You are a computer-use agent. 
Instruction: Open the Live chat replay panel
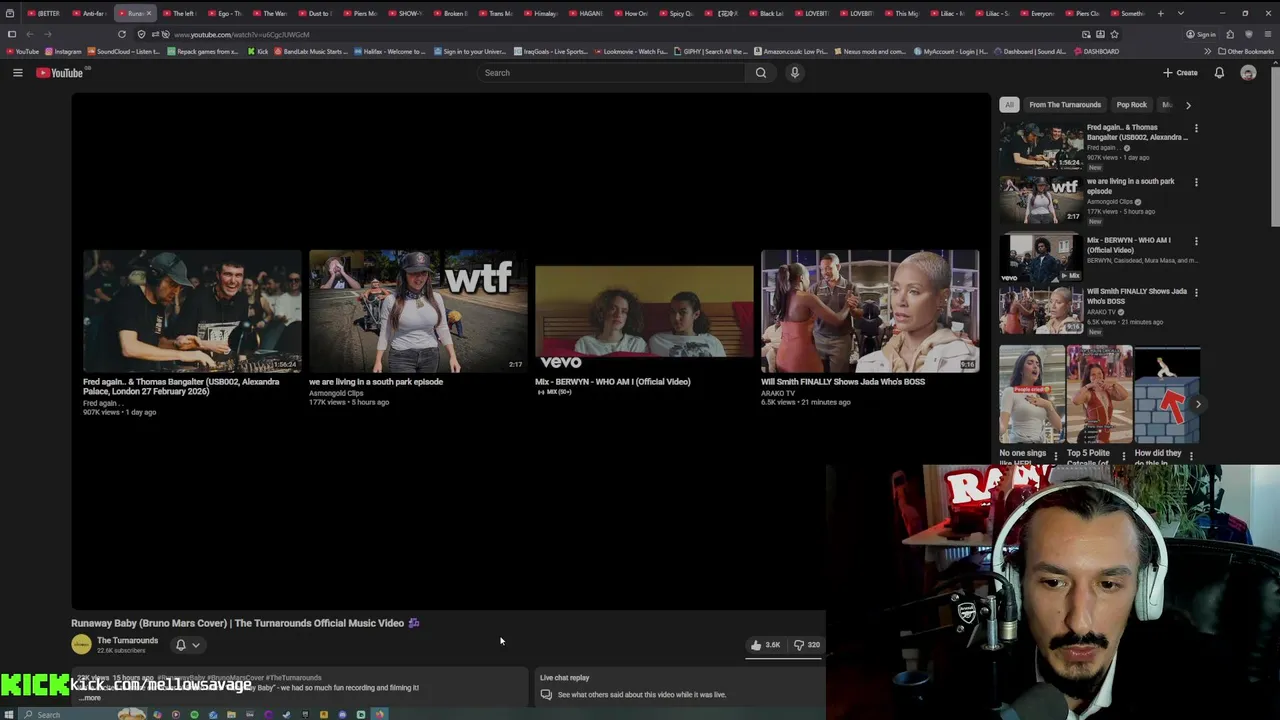point(681,685)
